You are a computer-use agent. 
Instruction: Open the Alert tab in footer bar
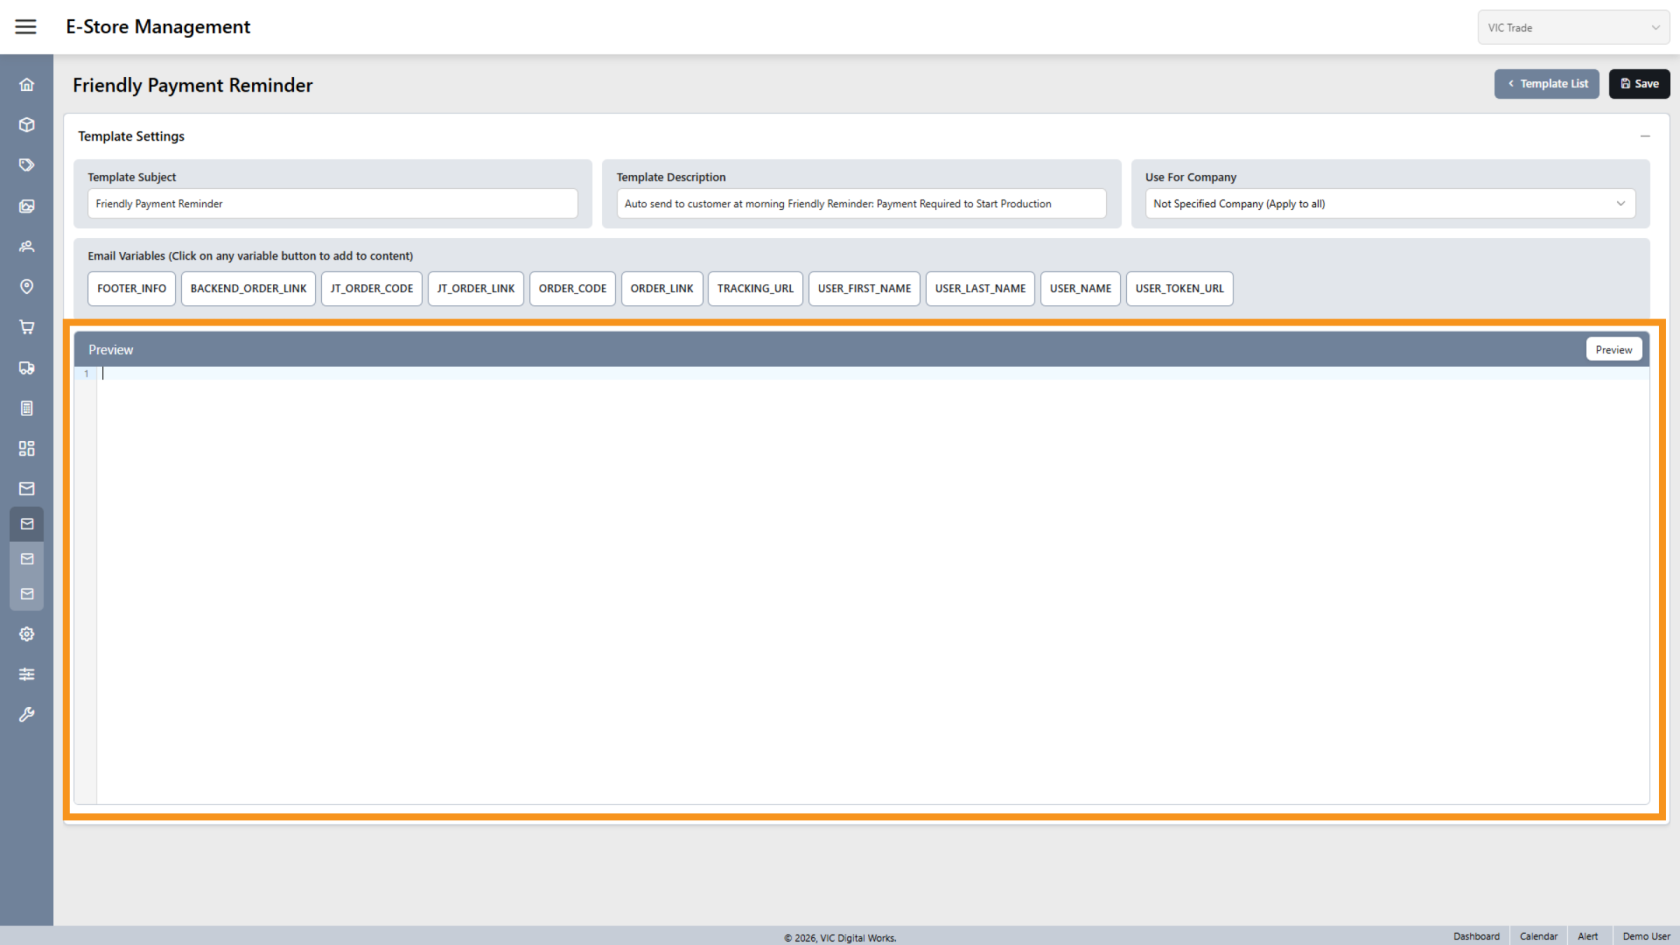pyautogui.click(x=1588, y=936)
